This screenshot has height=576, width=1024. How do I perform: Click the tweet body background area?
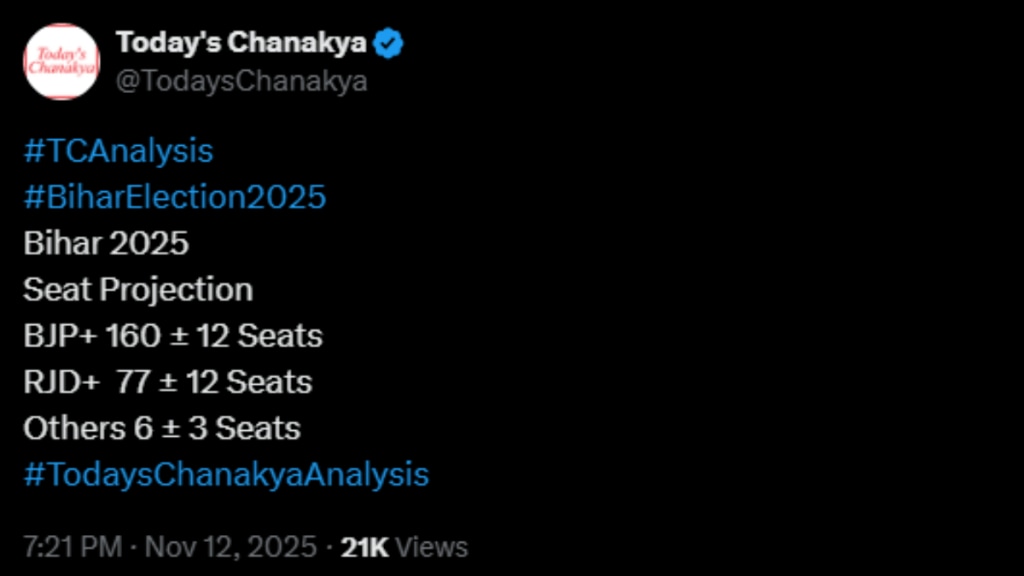click(x=650, y=300)
